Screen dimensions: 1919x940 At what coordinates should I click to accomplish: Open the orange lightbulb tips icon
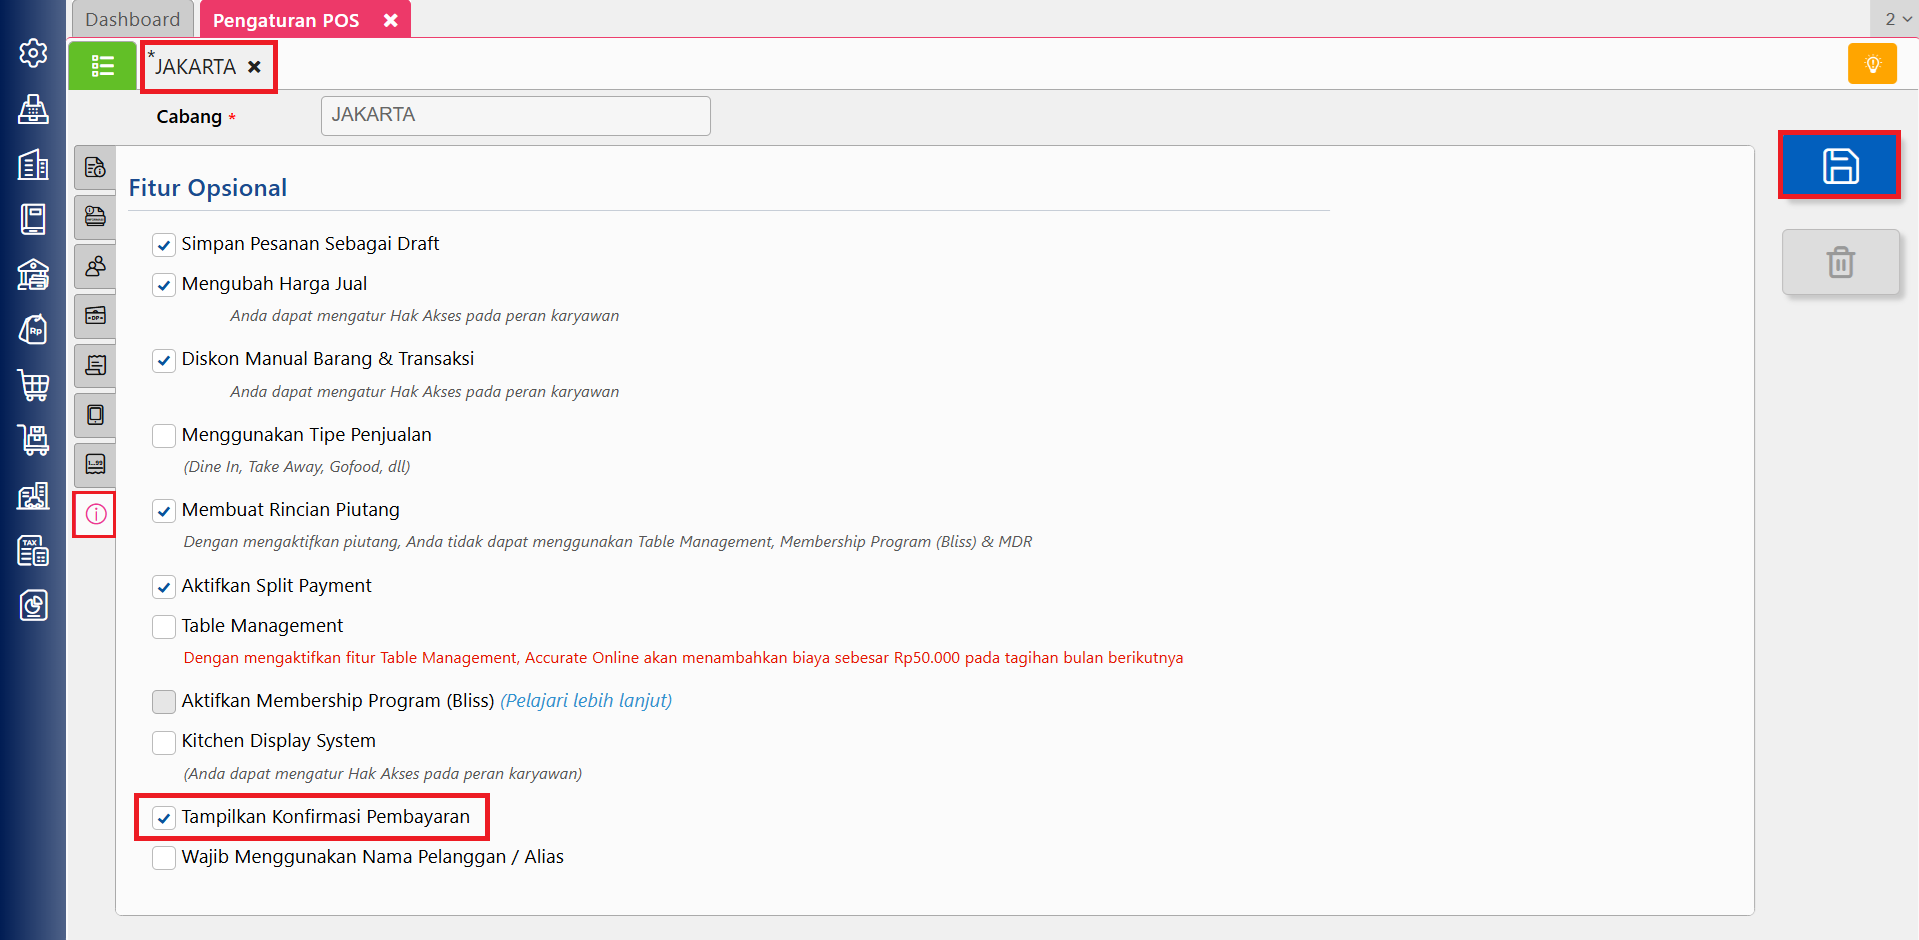1872,64
